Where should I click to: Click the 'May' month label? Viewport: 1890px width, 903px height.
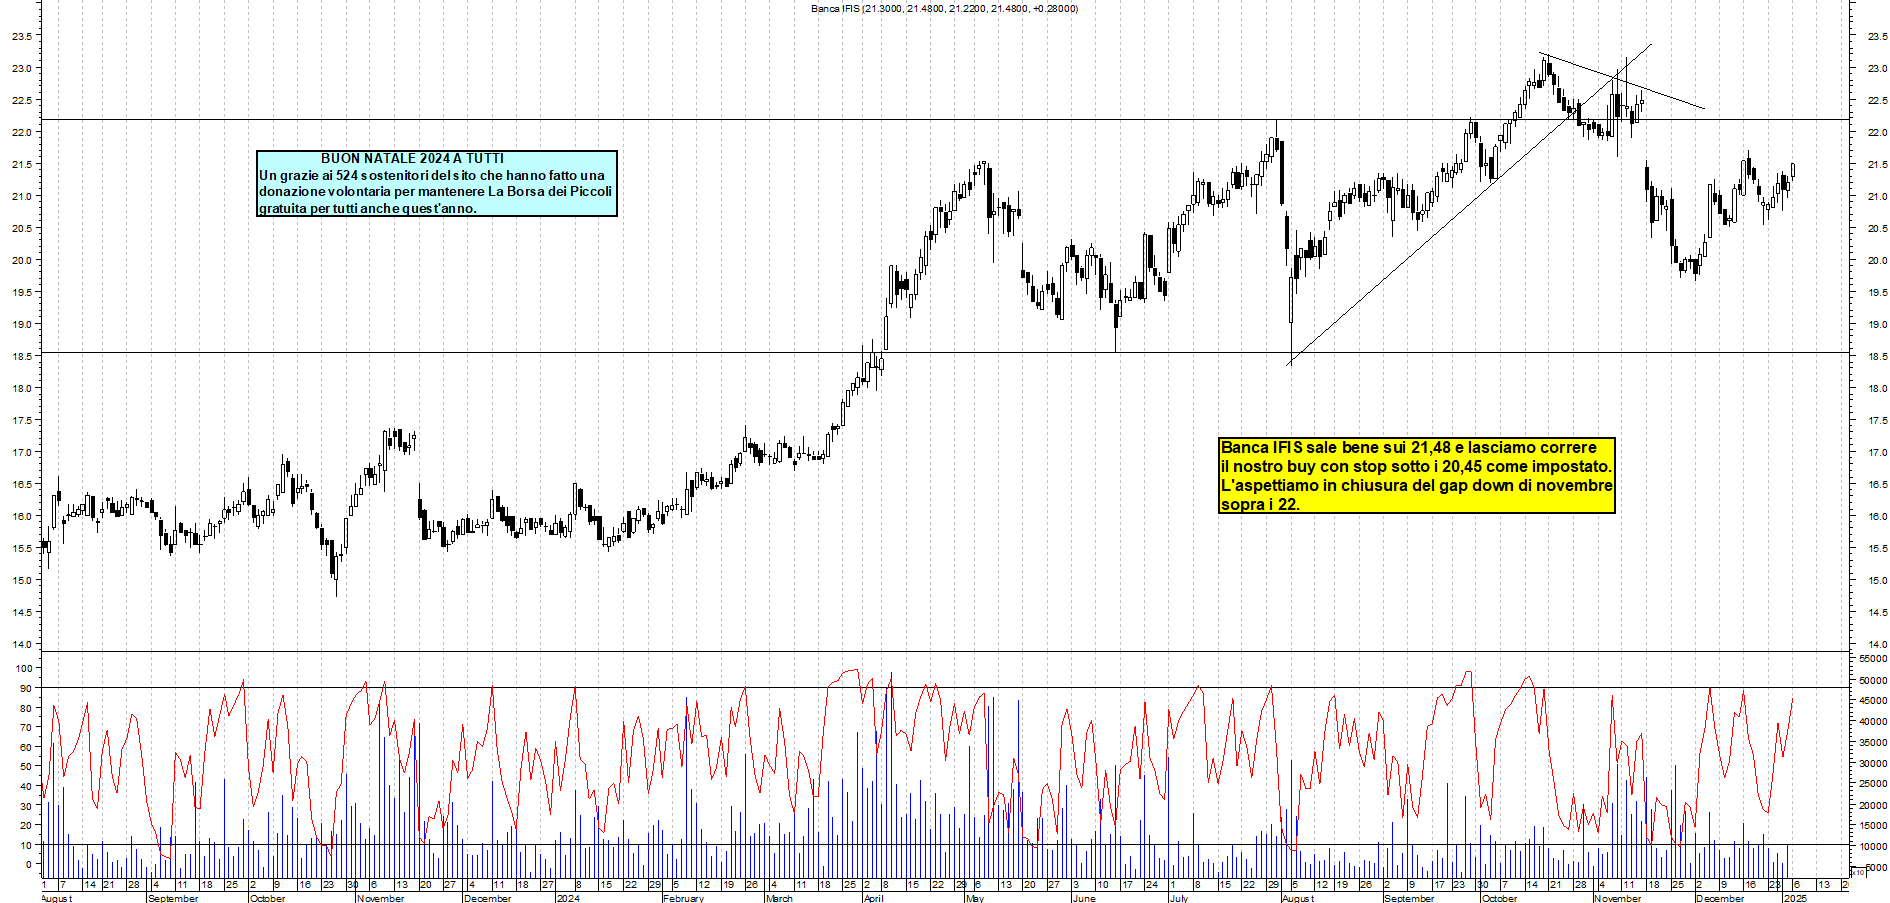point(975,898)
